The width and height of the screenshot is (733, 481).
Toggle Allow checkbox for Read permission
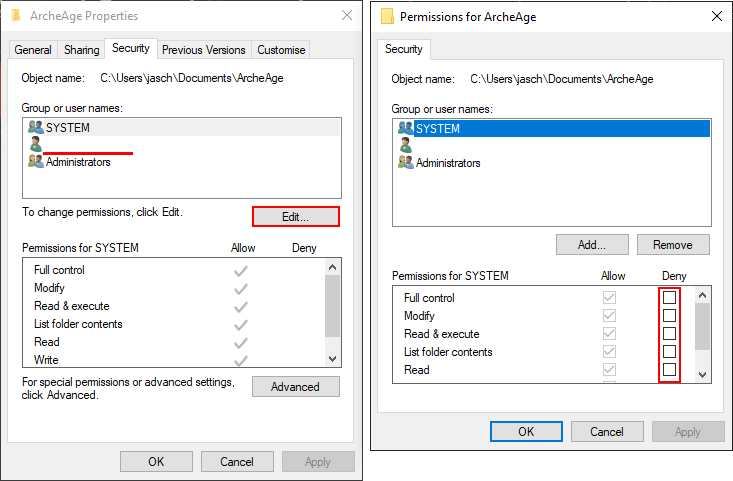(609, 369)
